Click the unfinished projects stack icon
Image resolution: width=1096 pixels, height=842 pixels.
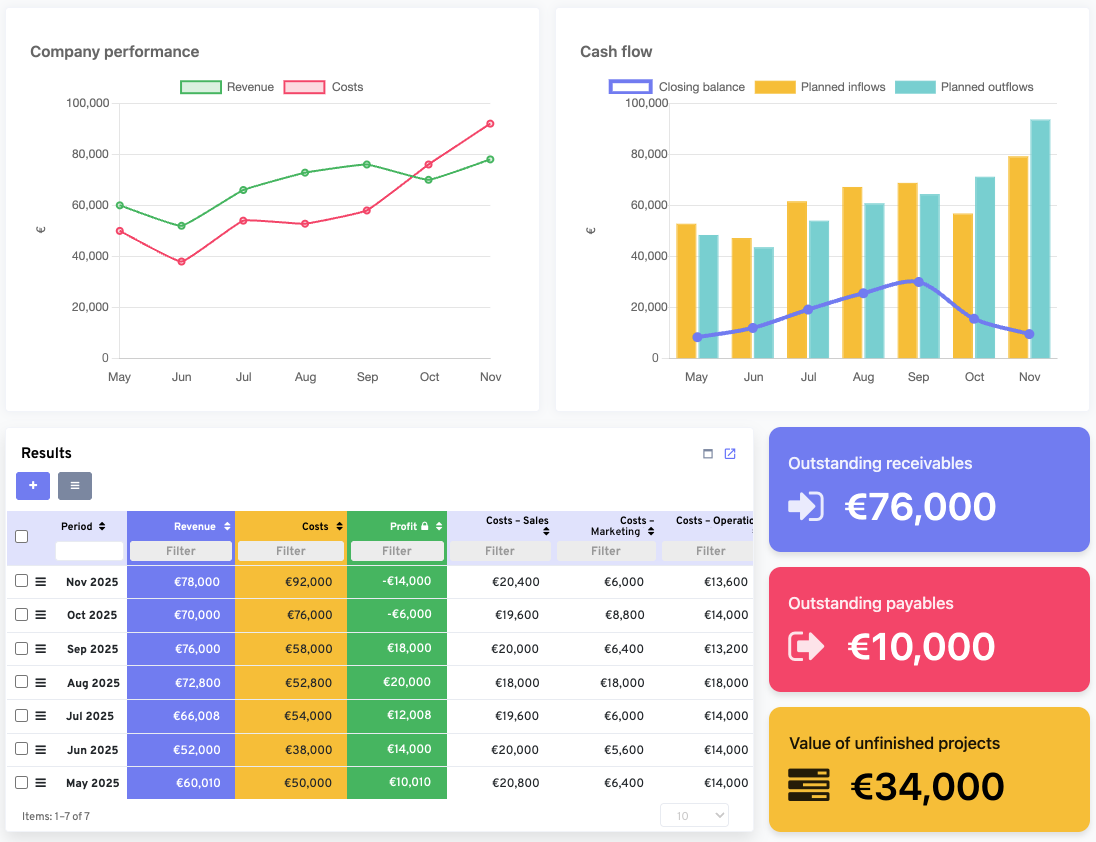809,785
